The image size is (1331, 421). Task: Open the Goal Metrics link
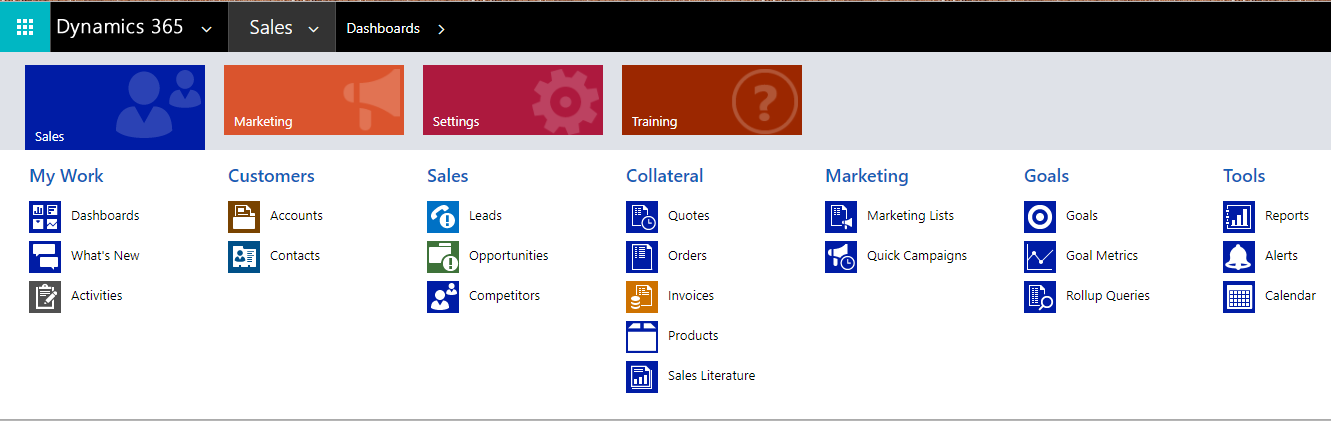point(1102,256)
